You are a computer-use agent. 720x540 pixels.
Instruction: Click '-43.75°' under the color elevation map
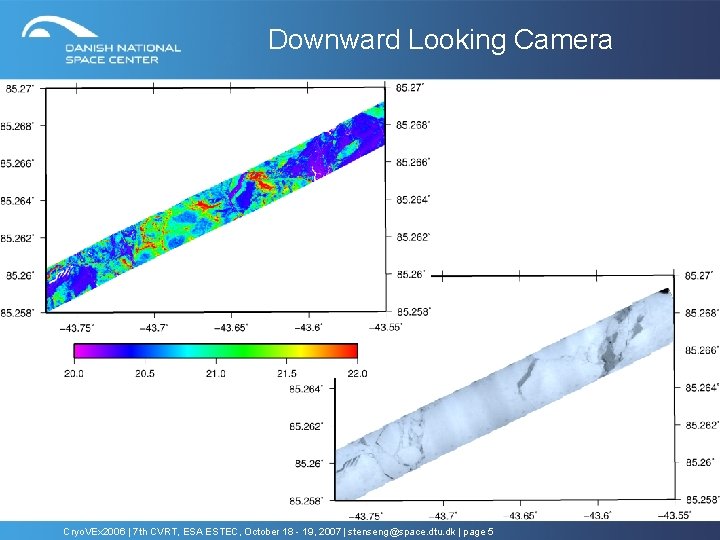pos(77,328)
